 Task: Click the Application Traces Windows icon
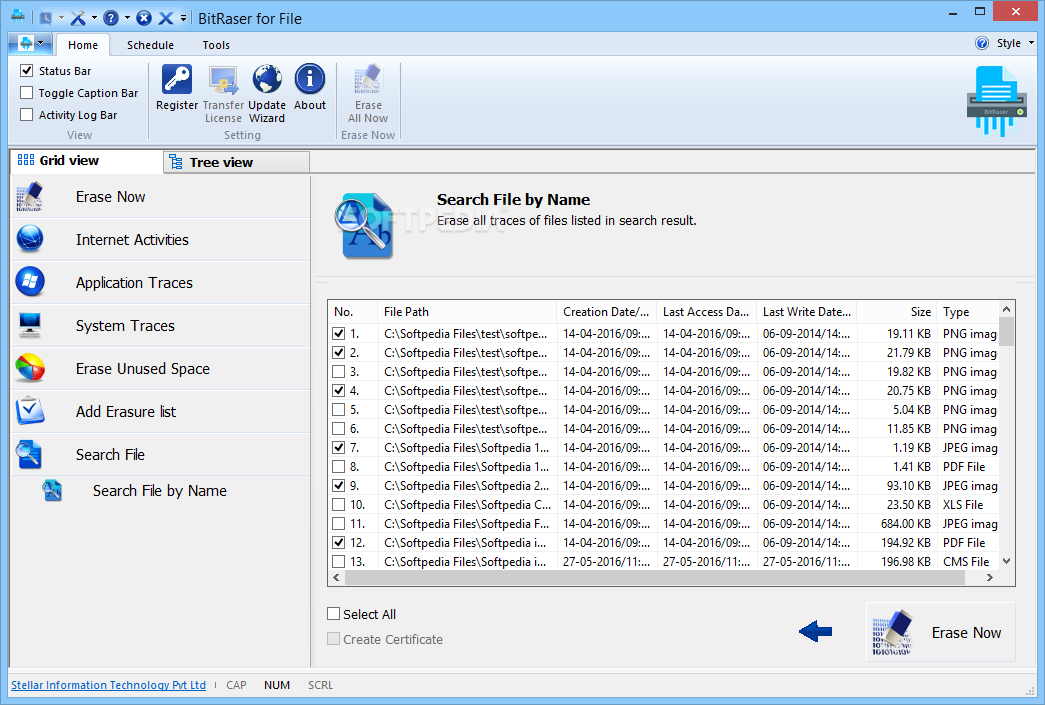(30, 282)
